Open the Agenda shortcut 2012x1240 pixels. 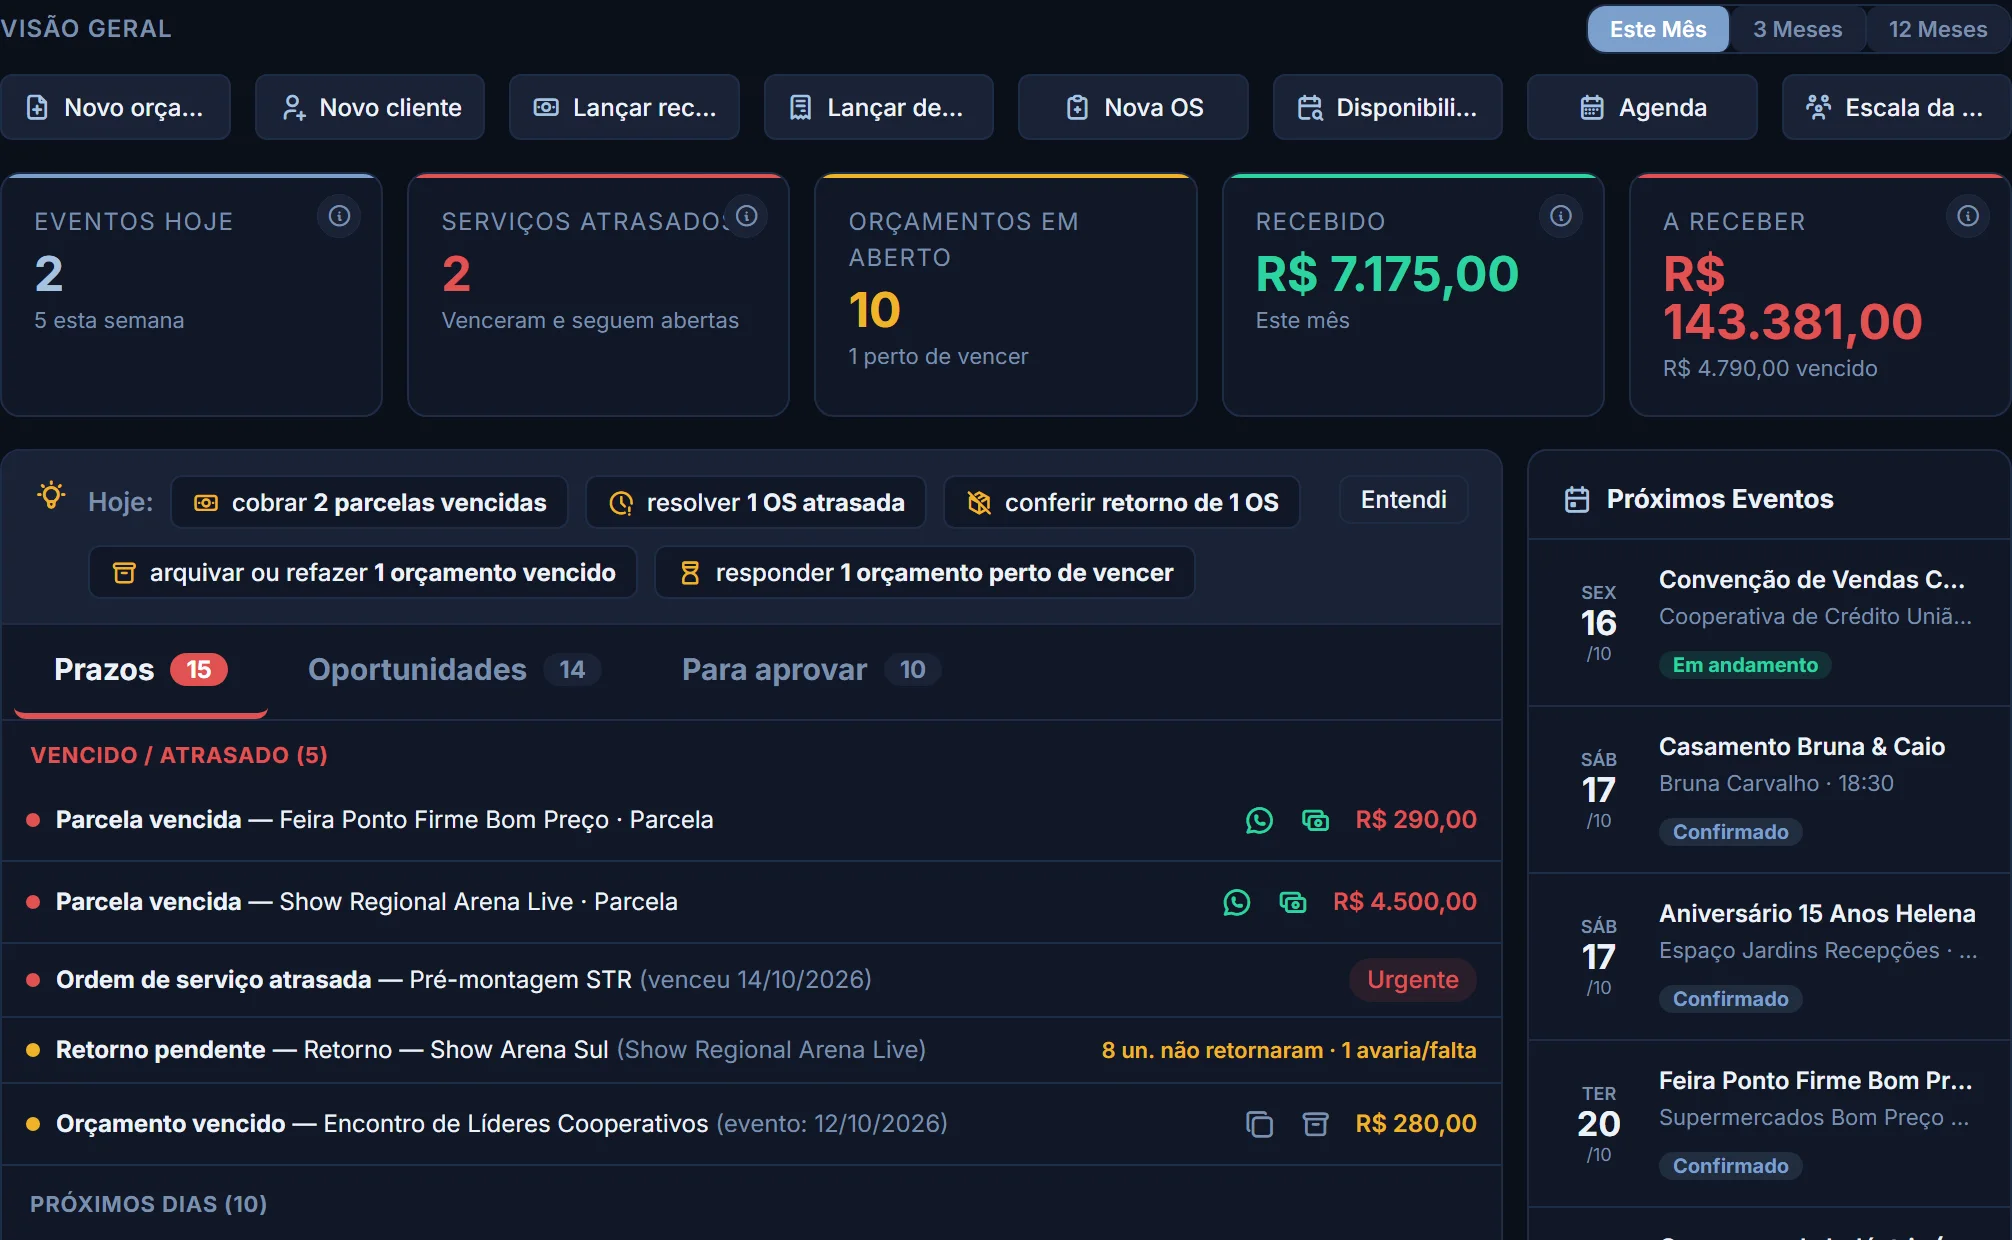(x=1642, y=107)
